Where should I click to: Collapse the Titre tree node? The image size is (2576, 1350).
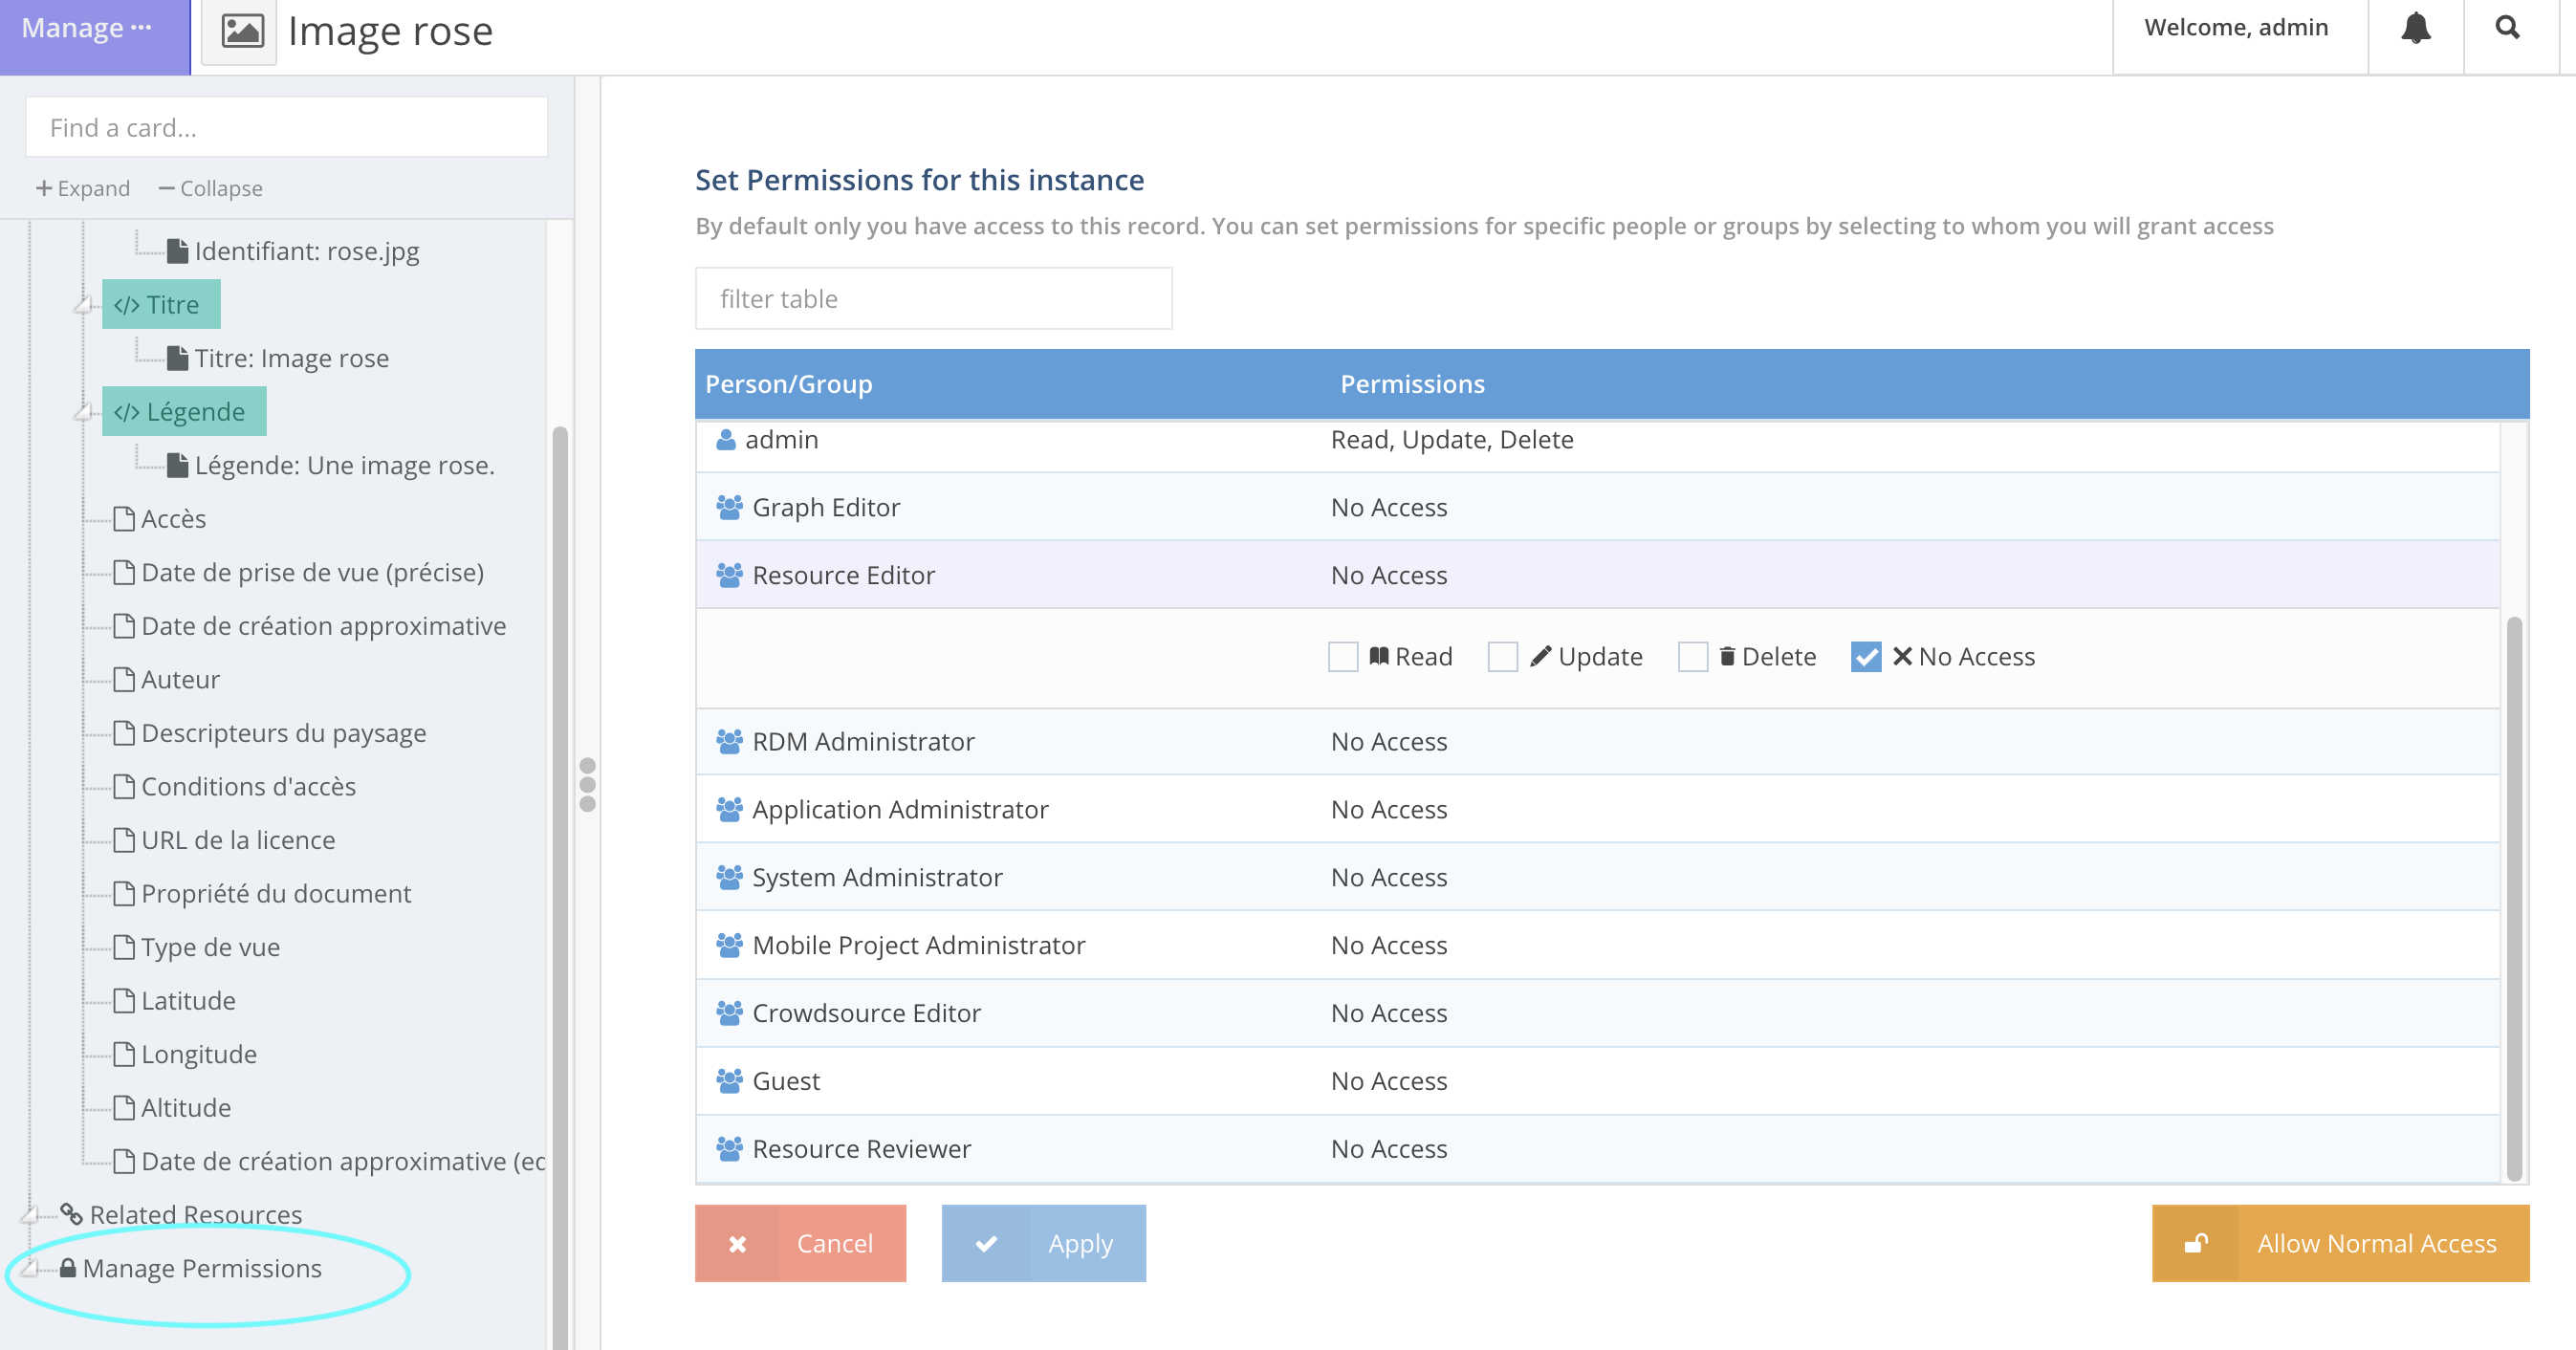[x=84, y=305]
